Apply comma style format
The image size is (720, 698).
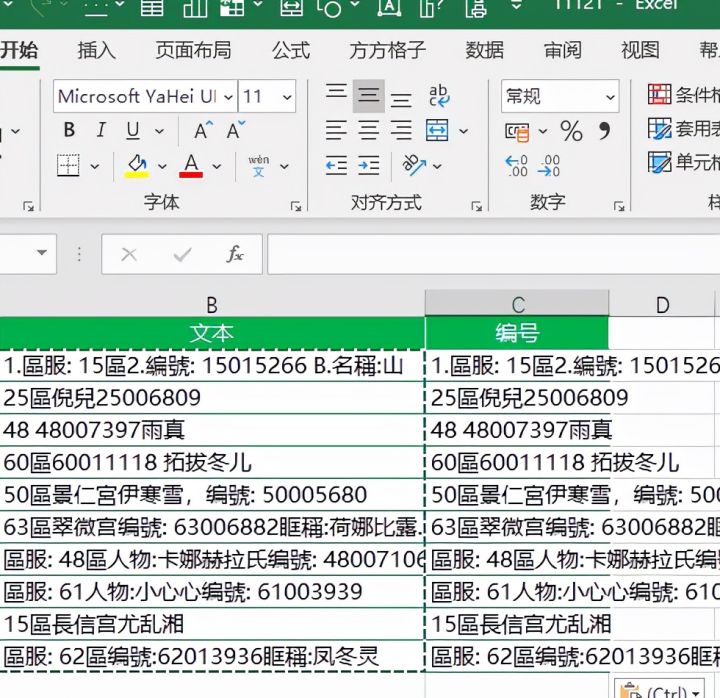605,130
